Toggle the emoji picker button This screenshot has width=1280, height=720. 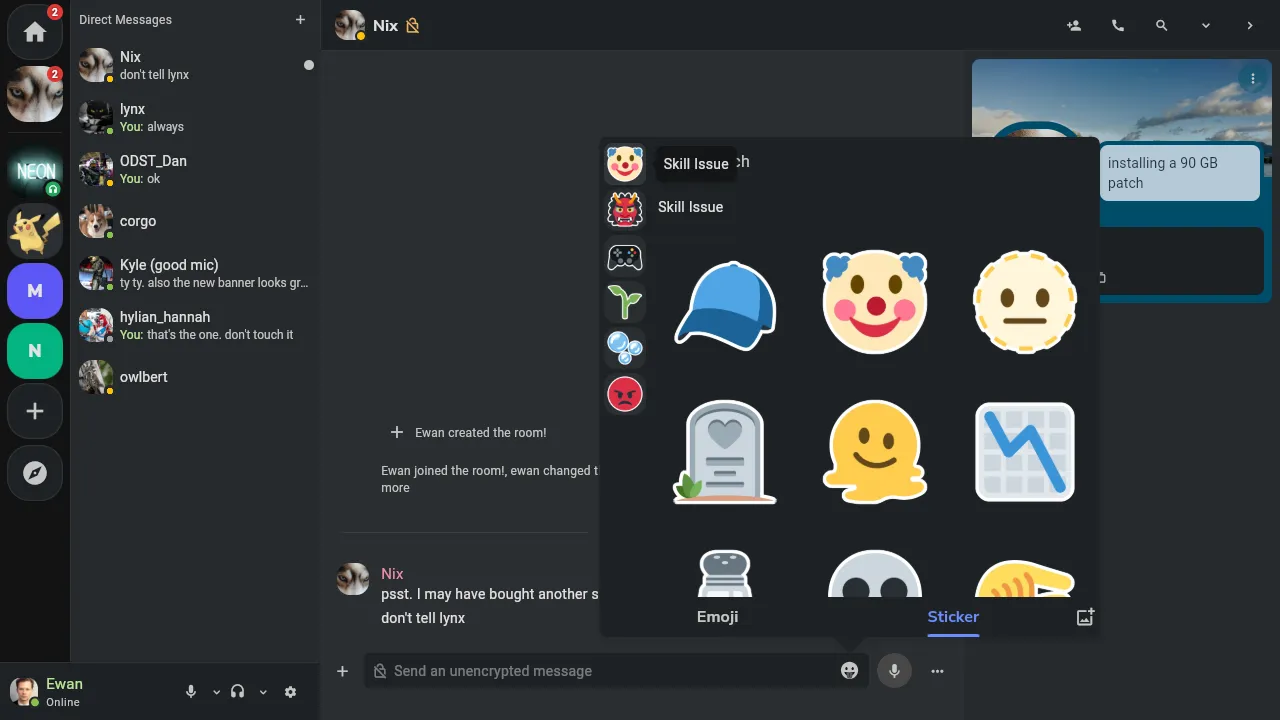(x=850, y=671)
